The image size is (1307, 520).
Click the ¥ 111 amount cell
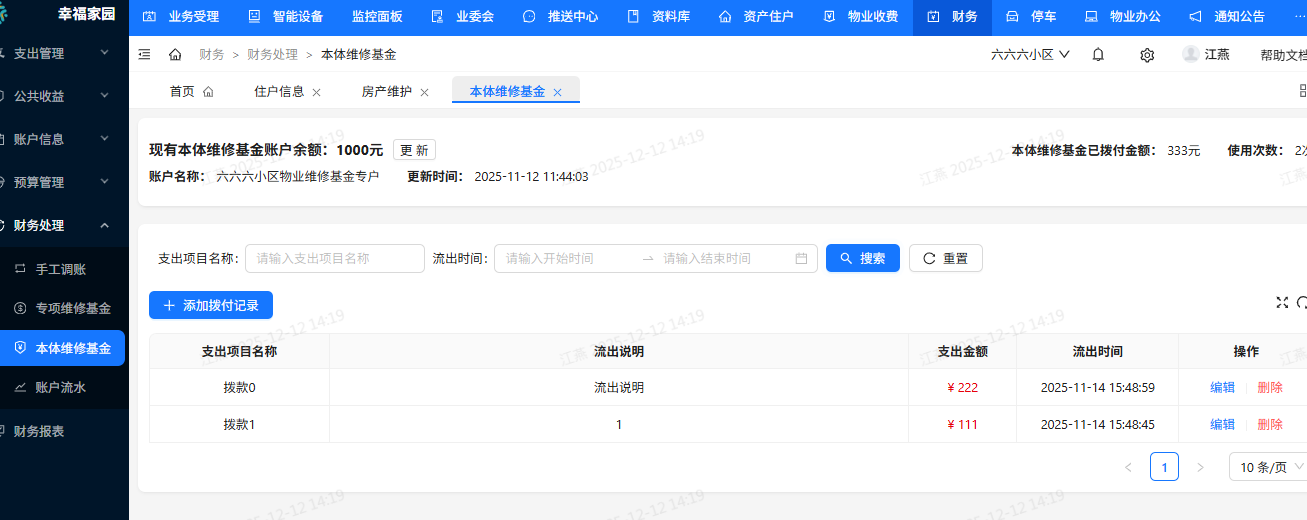(x=962, y=424)
